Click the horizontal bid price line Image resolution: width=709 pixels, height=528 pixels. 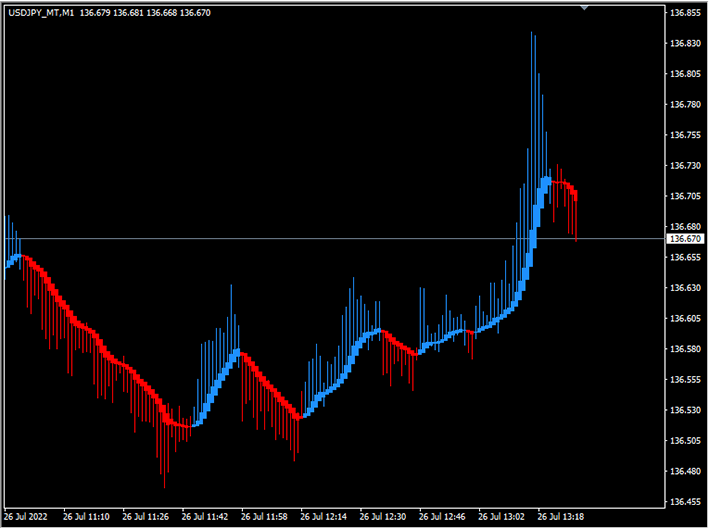click(x=335, y=238)
